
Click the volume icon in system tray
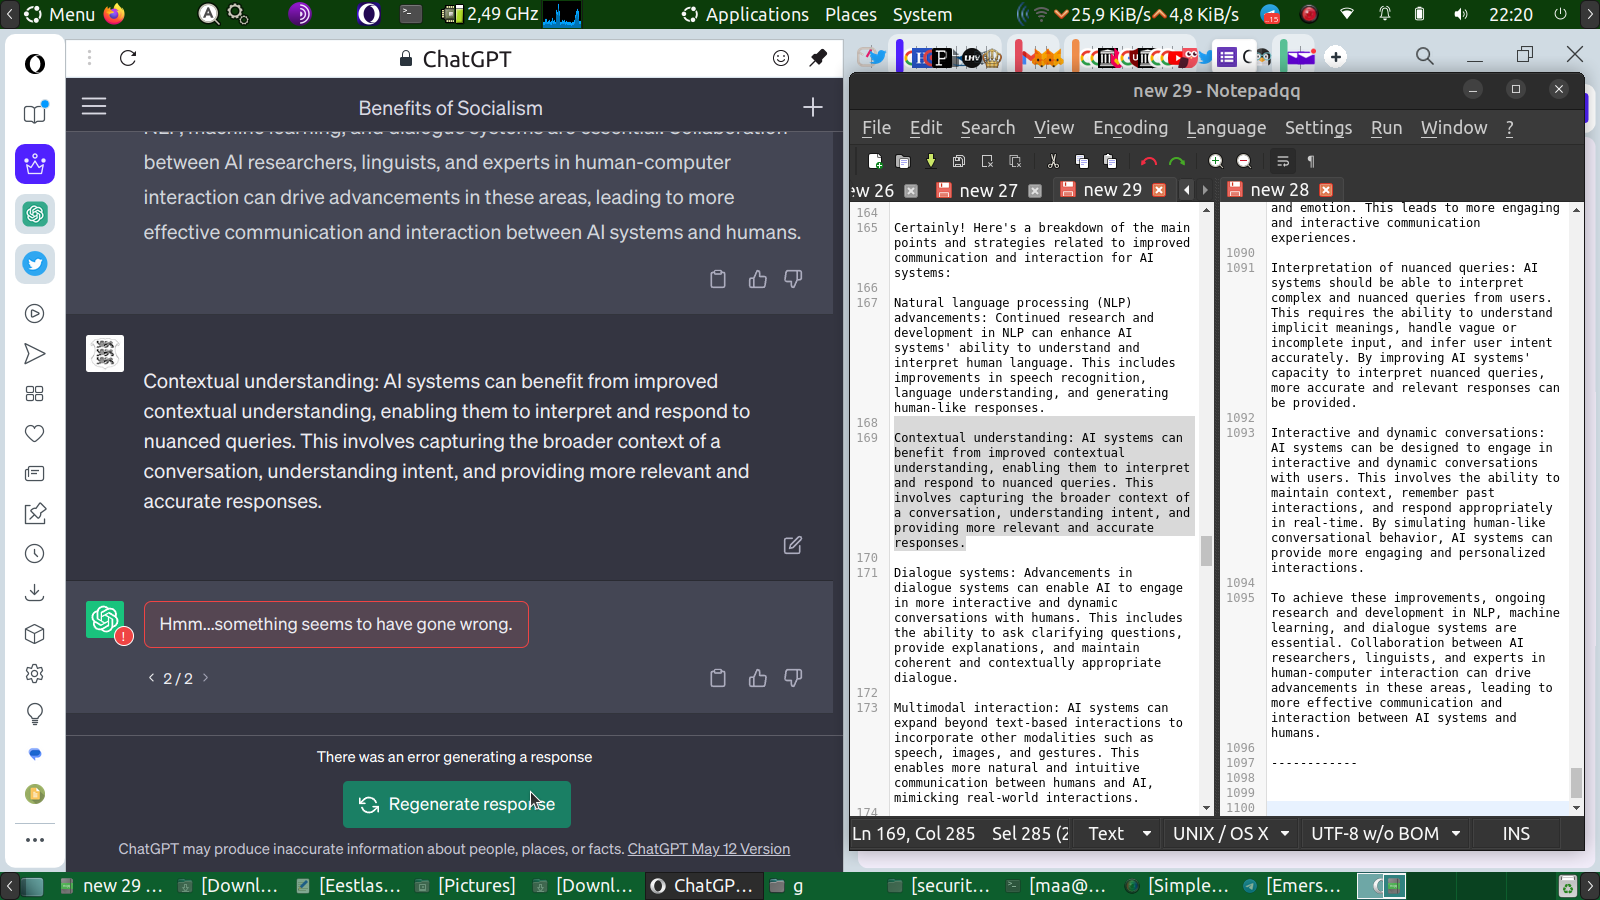(1461, 14)
